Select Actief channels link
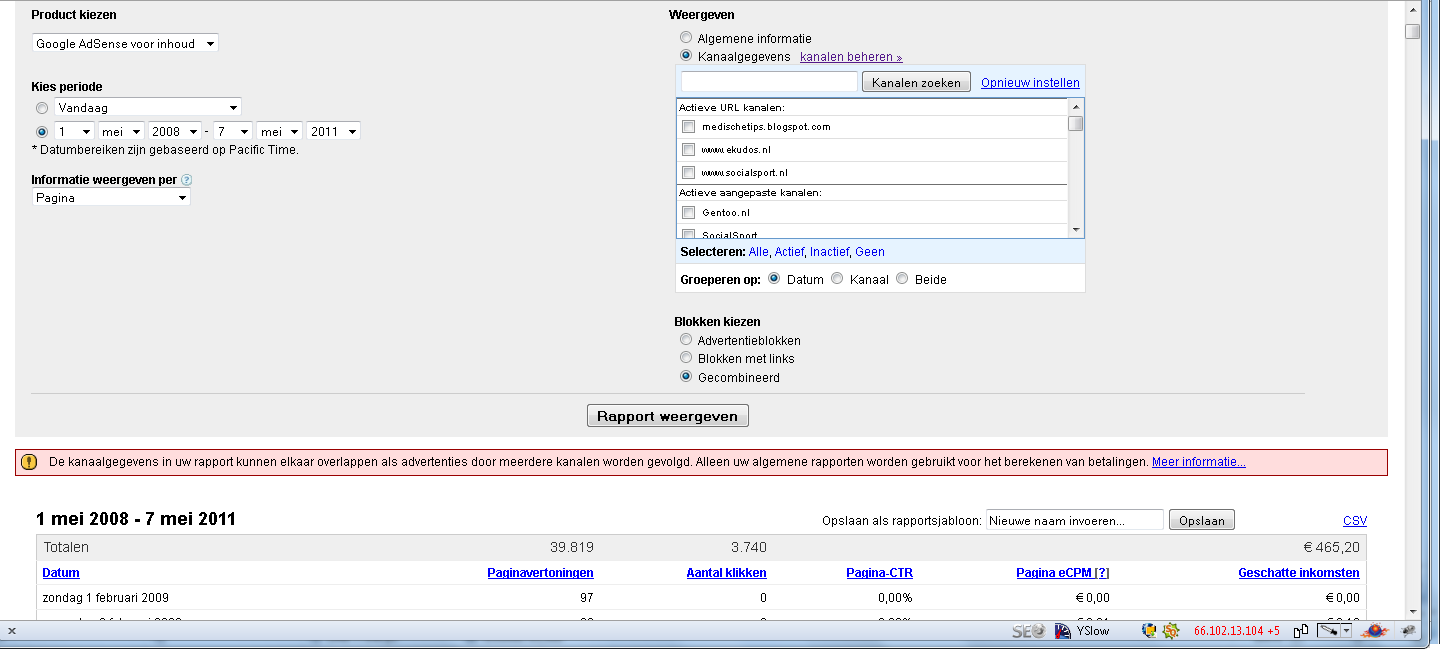Screen dimensions: 1440x649 click(x=789, y=252)
